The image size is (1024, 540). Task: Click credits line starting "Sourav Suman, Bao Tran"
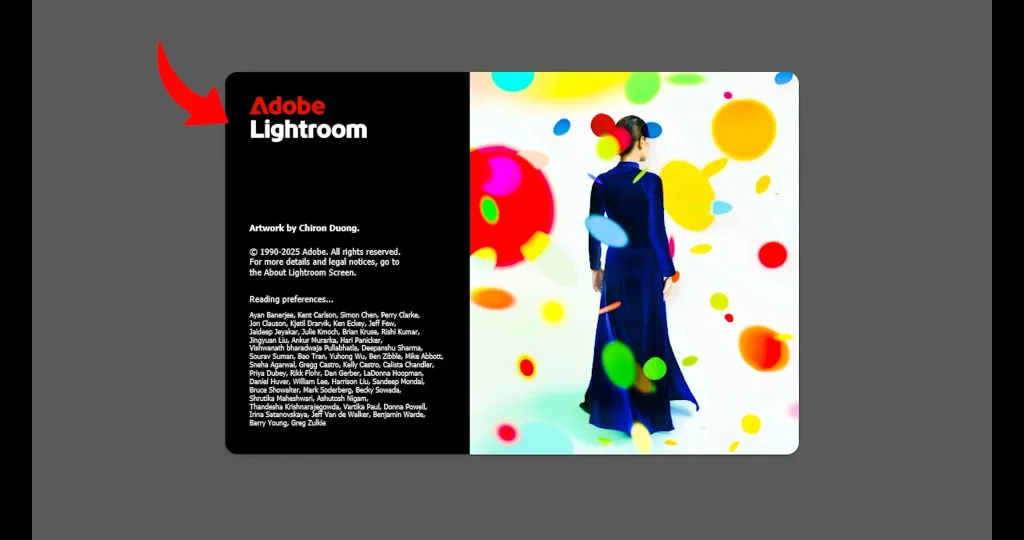[x=346, y=357]
